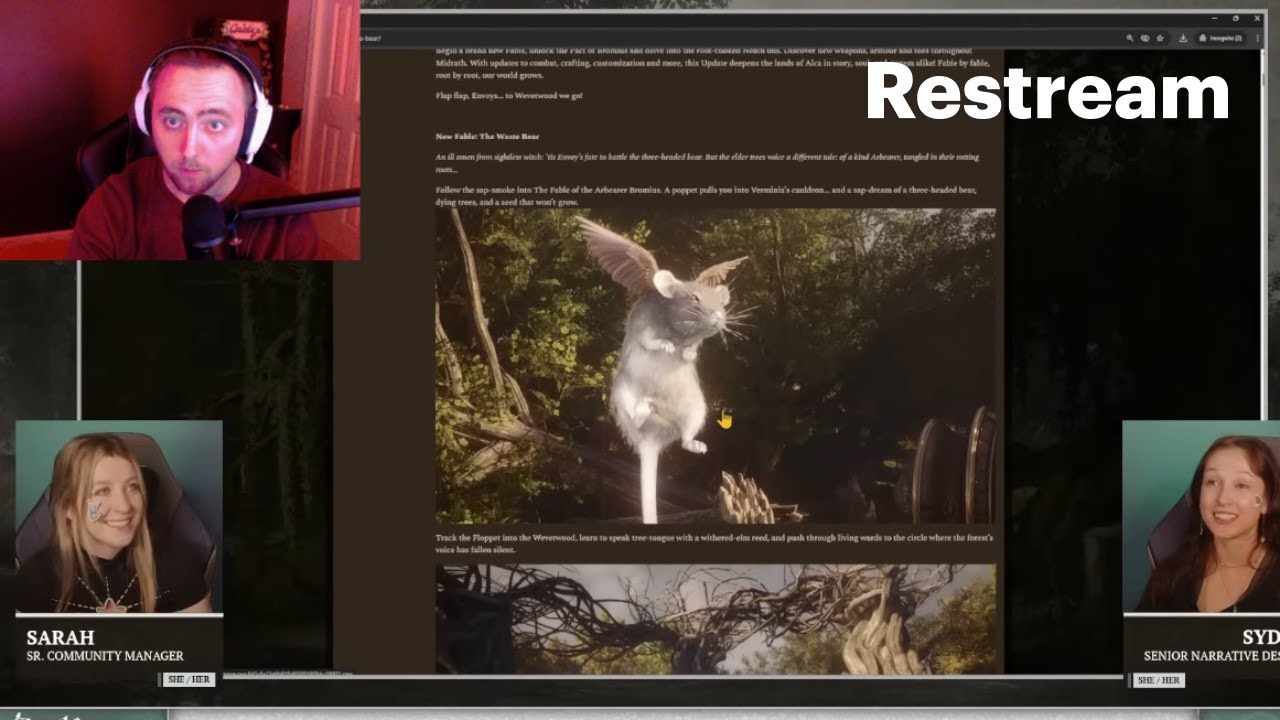This screenshot has width=1280, height=720.
Task: Click the zoom magnifier icon in address bar
Action: pos(1129,38)
